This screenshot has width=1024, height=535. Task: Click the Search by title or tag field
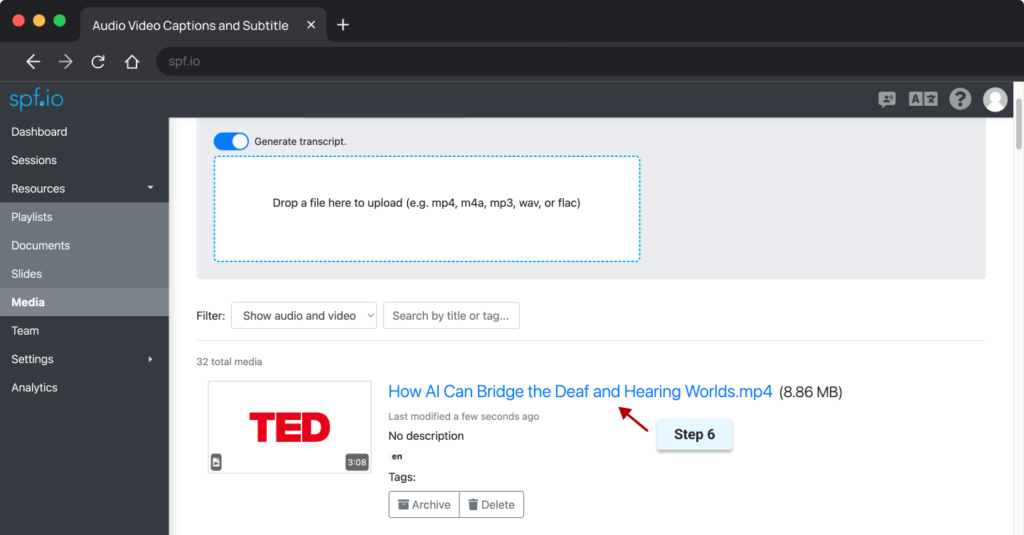pos(451,316)
